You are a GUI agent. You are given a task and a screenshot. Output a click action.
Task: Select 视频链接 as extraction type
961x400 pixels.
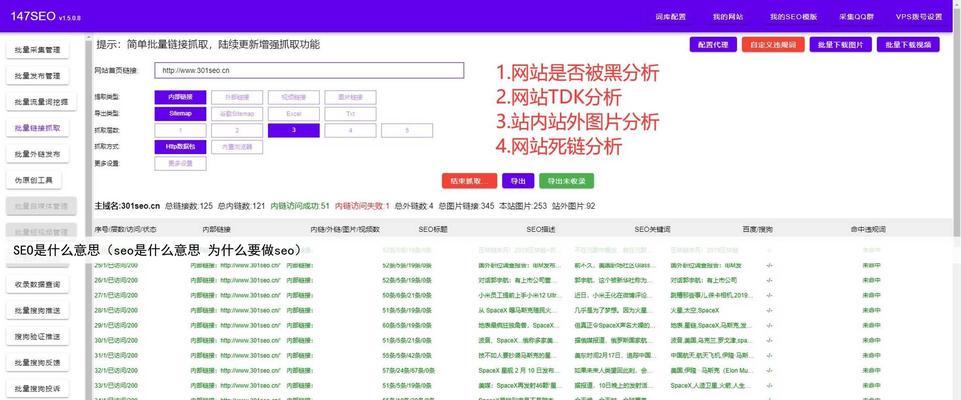(294, 97)
